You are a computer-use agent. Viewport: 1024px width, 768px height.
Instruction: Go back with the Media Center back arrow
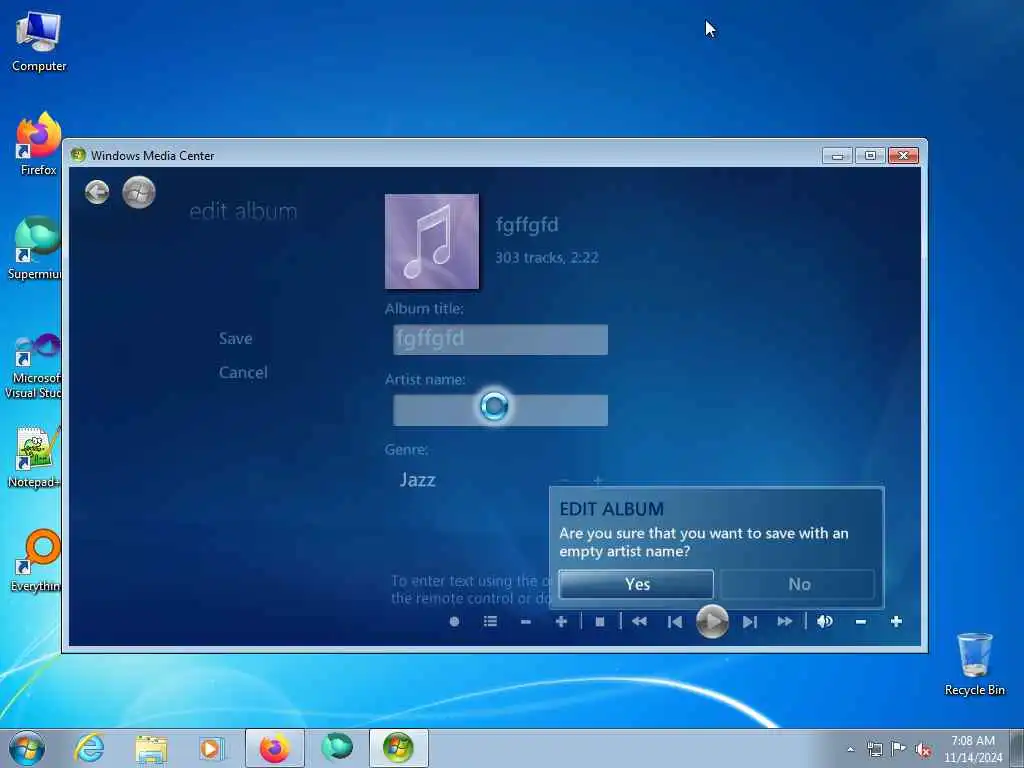pyautogui.click(x=97, y=192)
